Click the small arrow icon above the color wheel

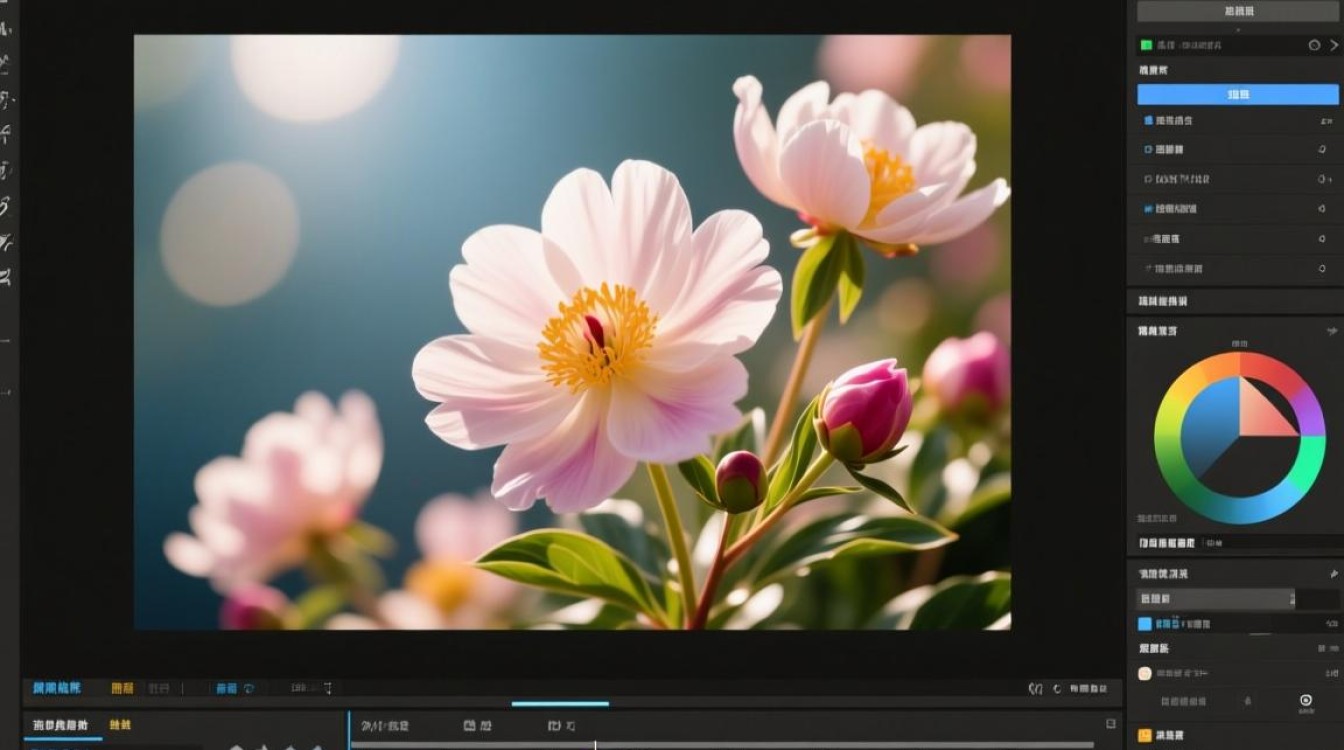click(1332, 330)
